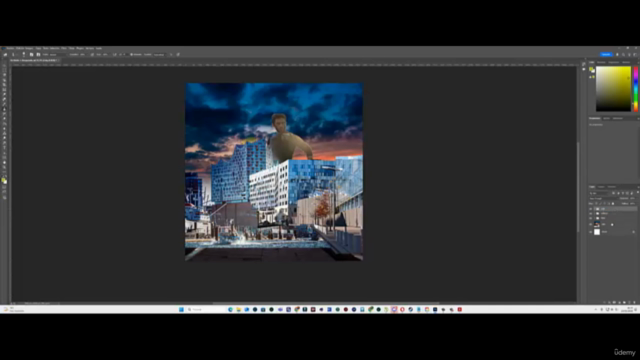Viewport: 640px width, 360px height.
Task: Click the taskbar search field
Action: [205, 309]
